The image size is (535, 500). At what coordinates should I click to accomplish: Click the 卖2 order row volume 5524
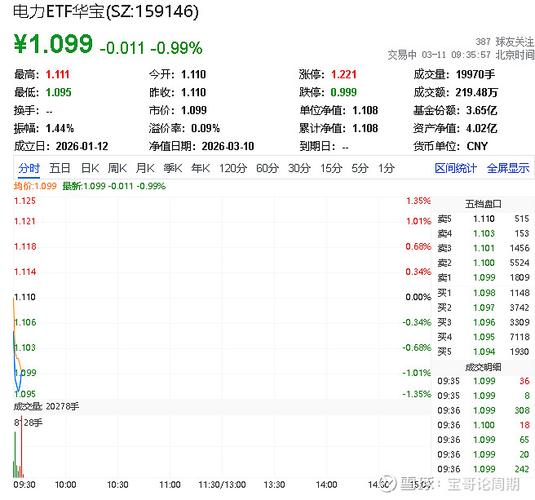point(519,263)
